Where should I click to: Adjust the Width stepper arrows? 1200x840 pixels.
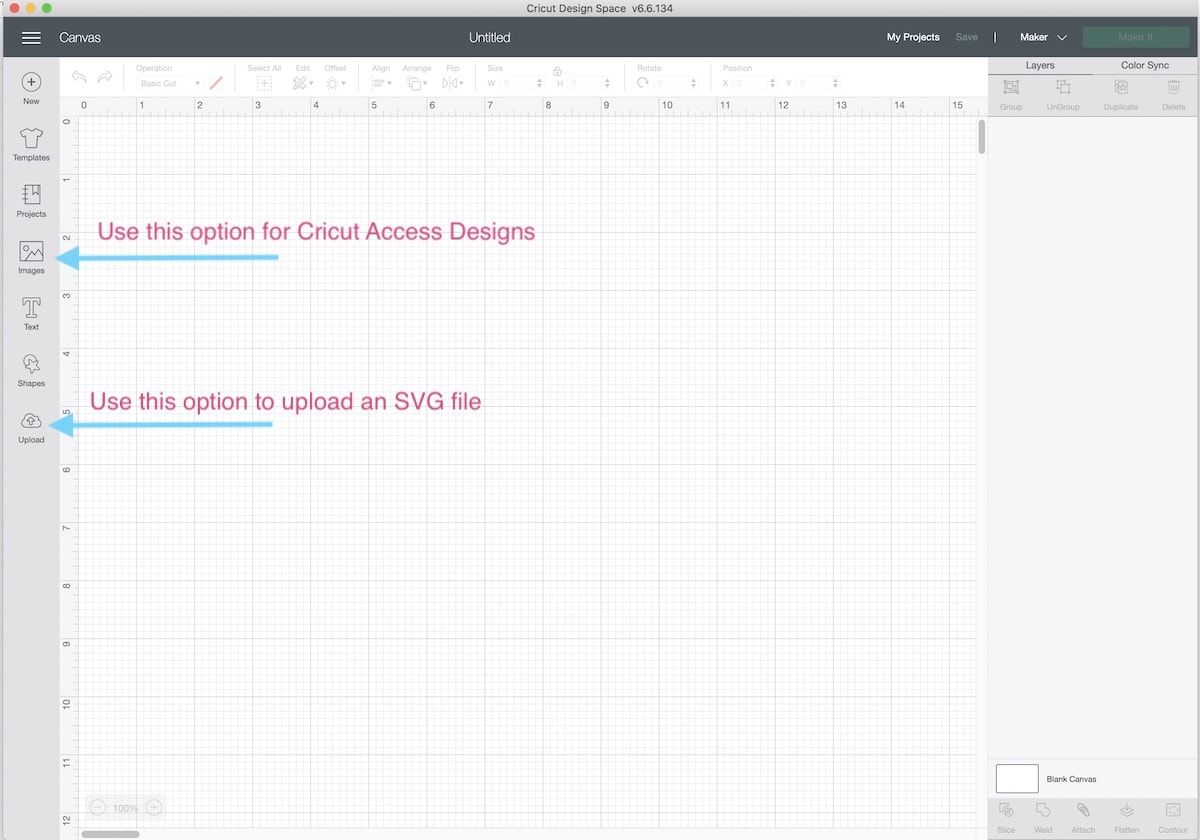[540, 83]
